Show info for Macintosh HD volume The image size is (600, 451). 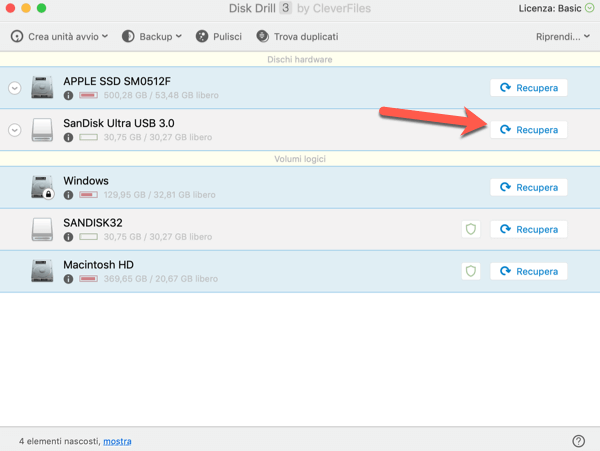[x=68, y=279]
